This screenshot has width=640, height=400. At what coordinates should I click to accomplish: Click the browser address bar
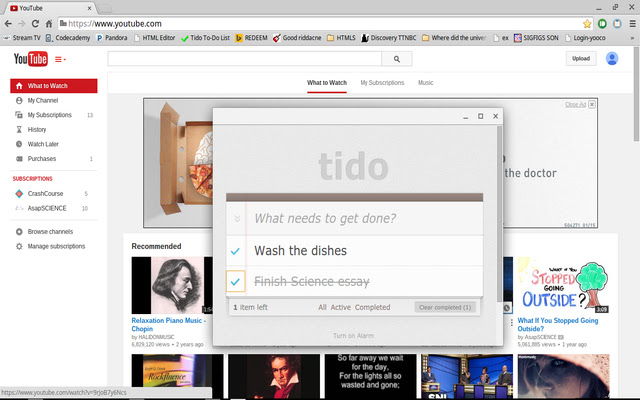[320, 24]
